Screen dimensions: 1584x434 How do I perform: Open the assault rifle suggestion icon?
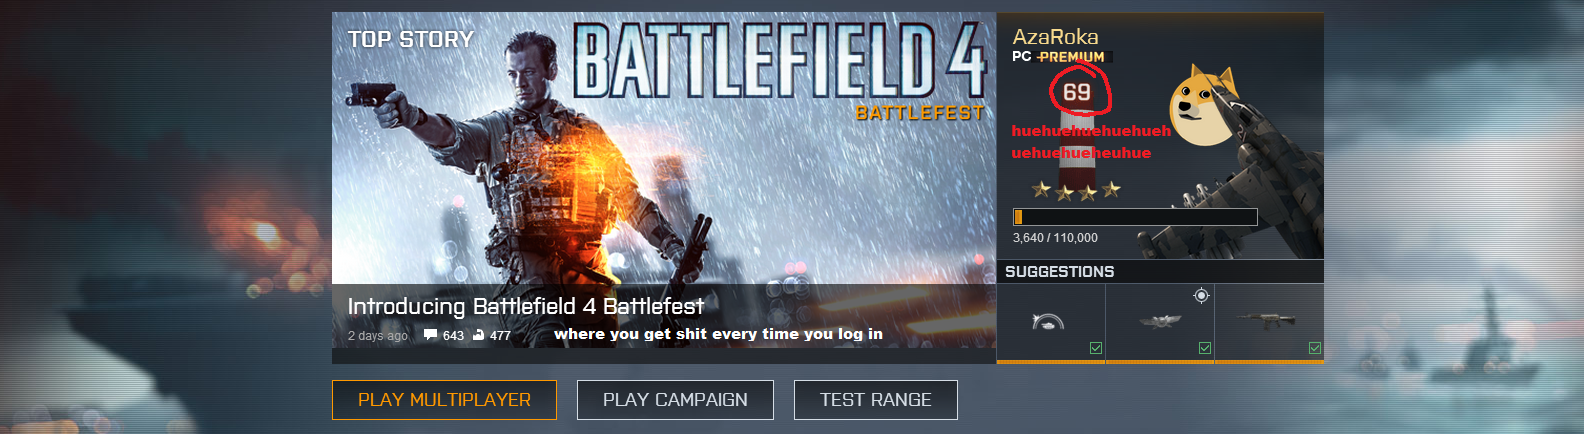tap(1265, 319)
